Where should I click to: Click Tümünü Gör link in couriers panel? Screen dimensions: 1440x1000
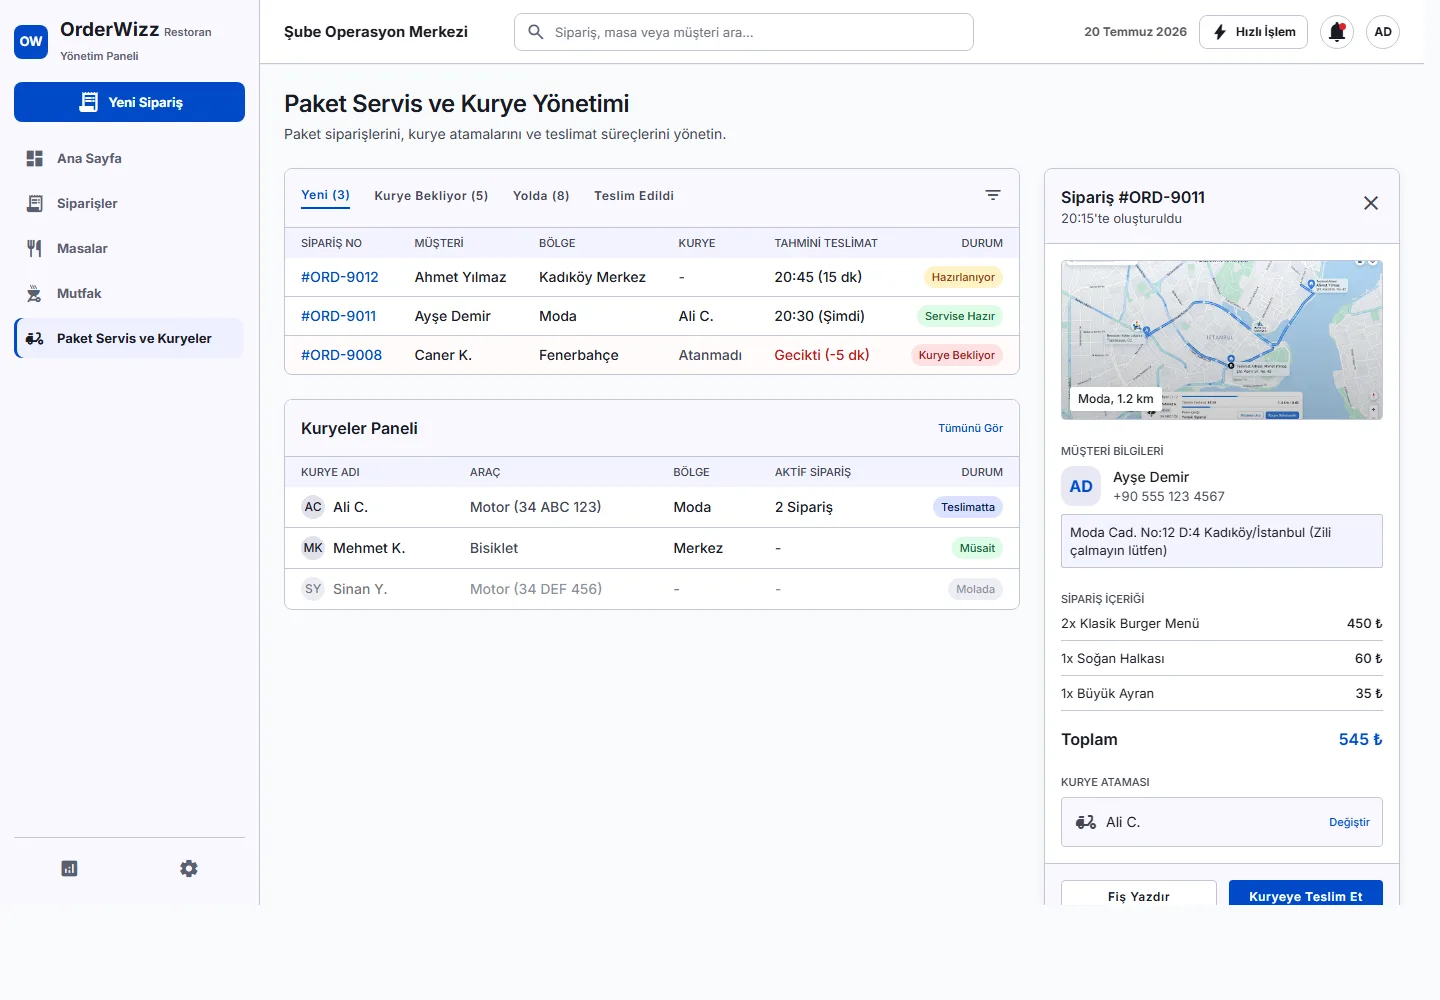970,428
